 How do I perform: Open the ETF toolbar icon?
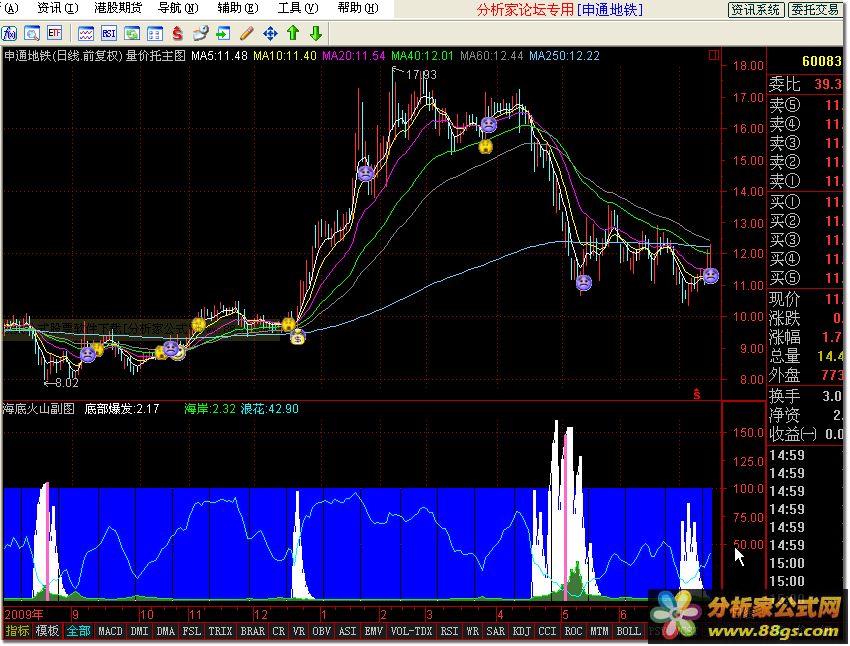[55, 34]
